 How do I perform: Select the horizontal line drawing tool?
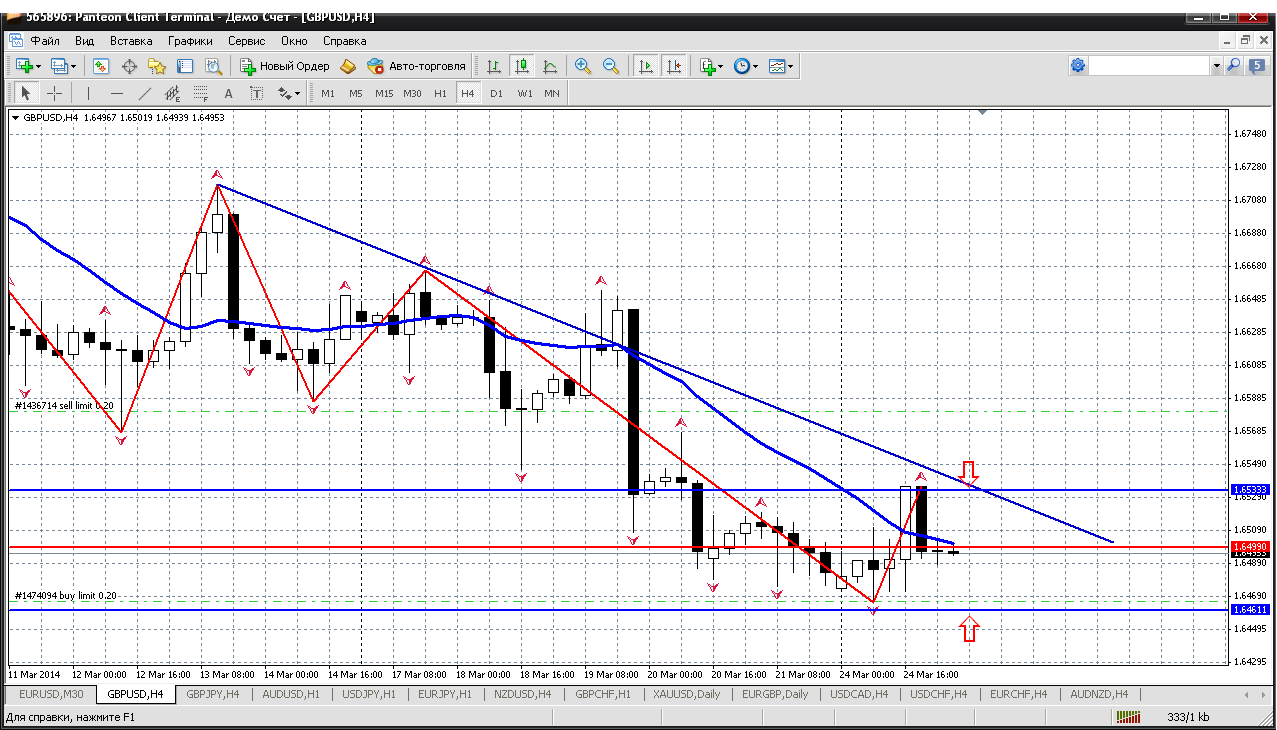point(116,93)
